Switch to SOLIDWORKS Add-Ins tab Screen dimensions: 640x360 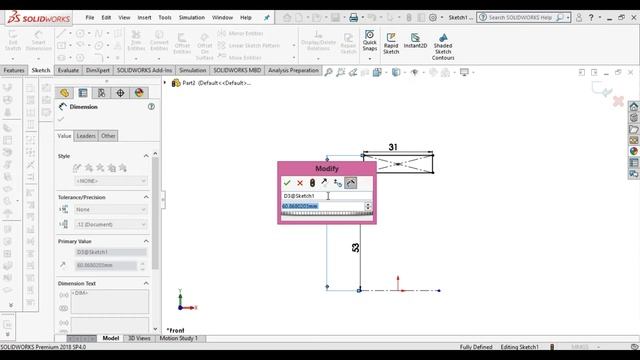click(144, 70)
